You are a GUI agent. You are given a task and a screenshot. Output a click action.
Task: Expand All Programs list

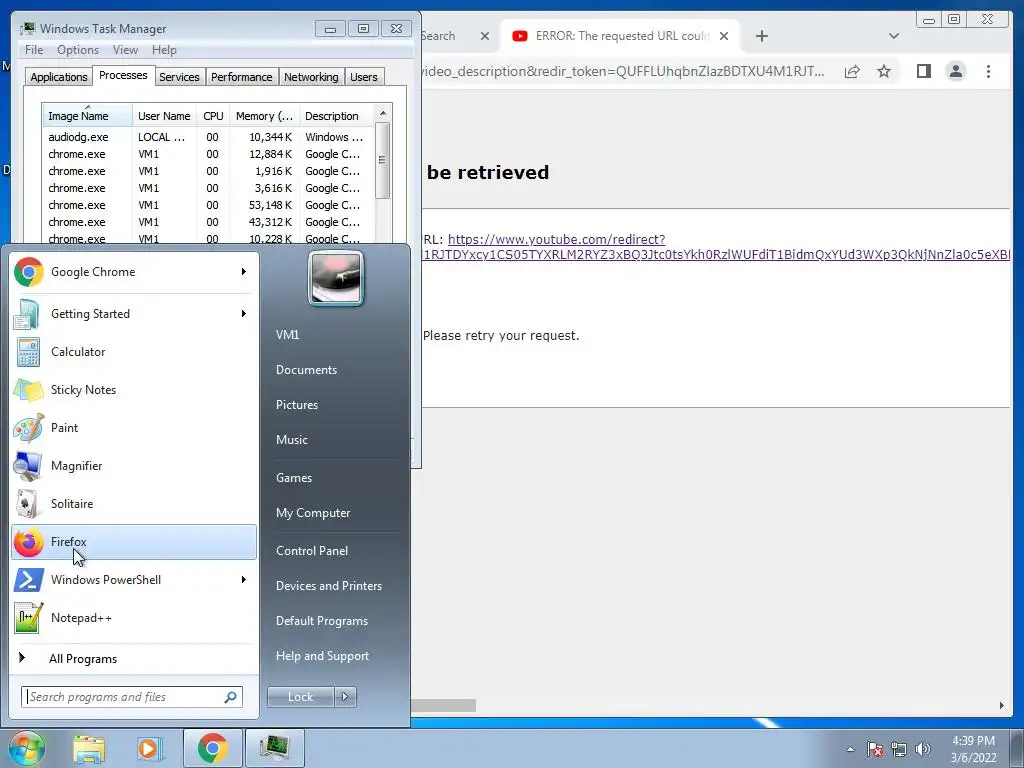click(x=82, y=659)
